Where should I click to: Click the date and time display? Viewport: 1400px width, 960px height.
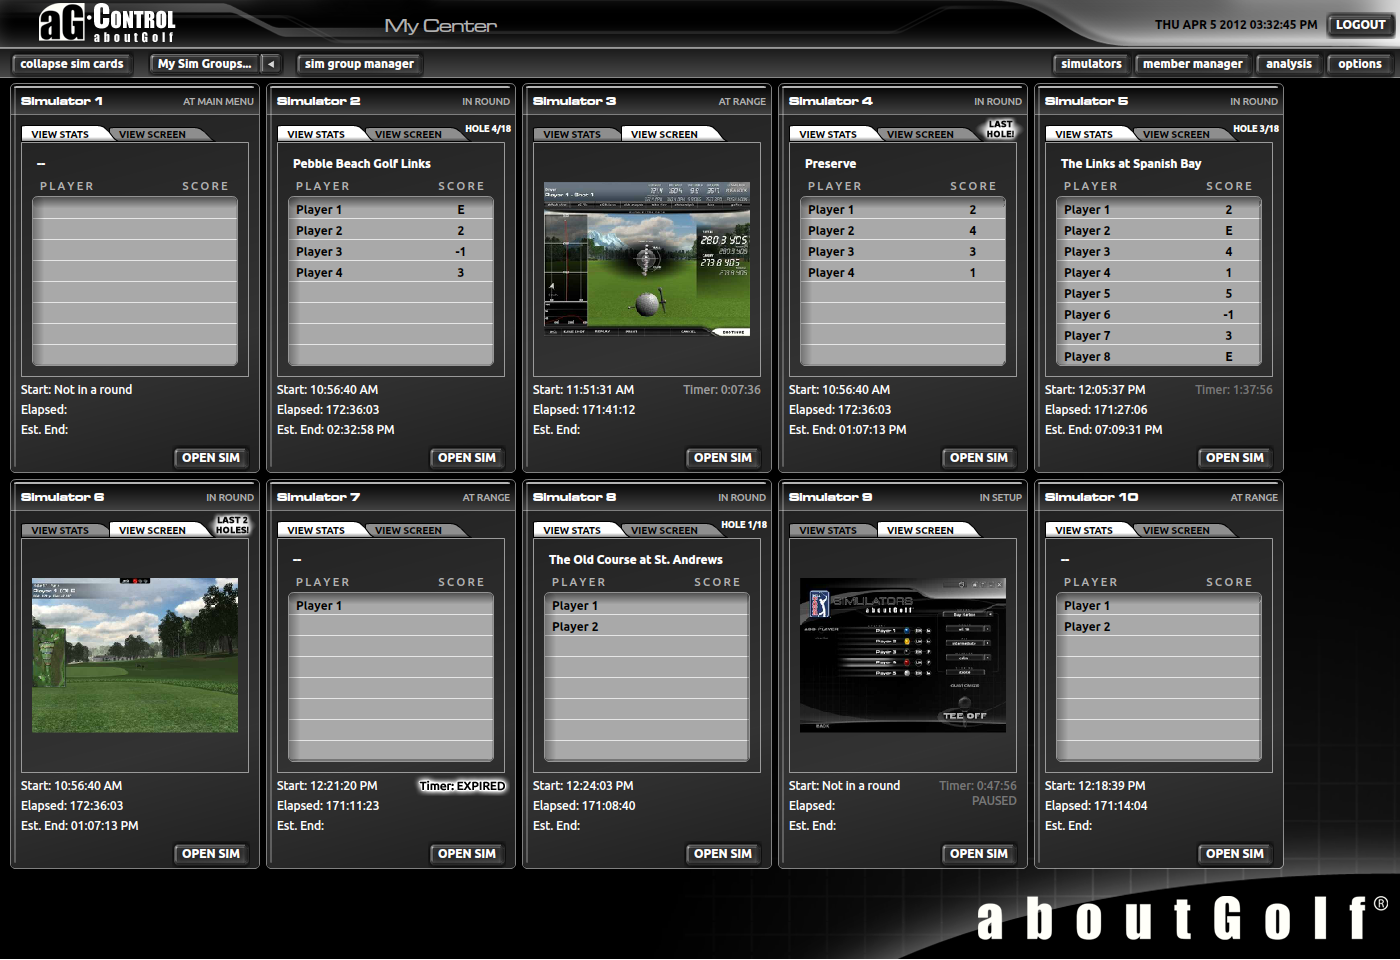coord(1236,25)
